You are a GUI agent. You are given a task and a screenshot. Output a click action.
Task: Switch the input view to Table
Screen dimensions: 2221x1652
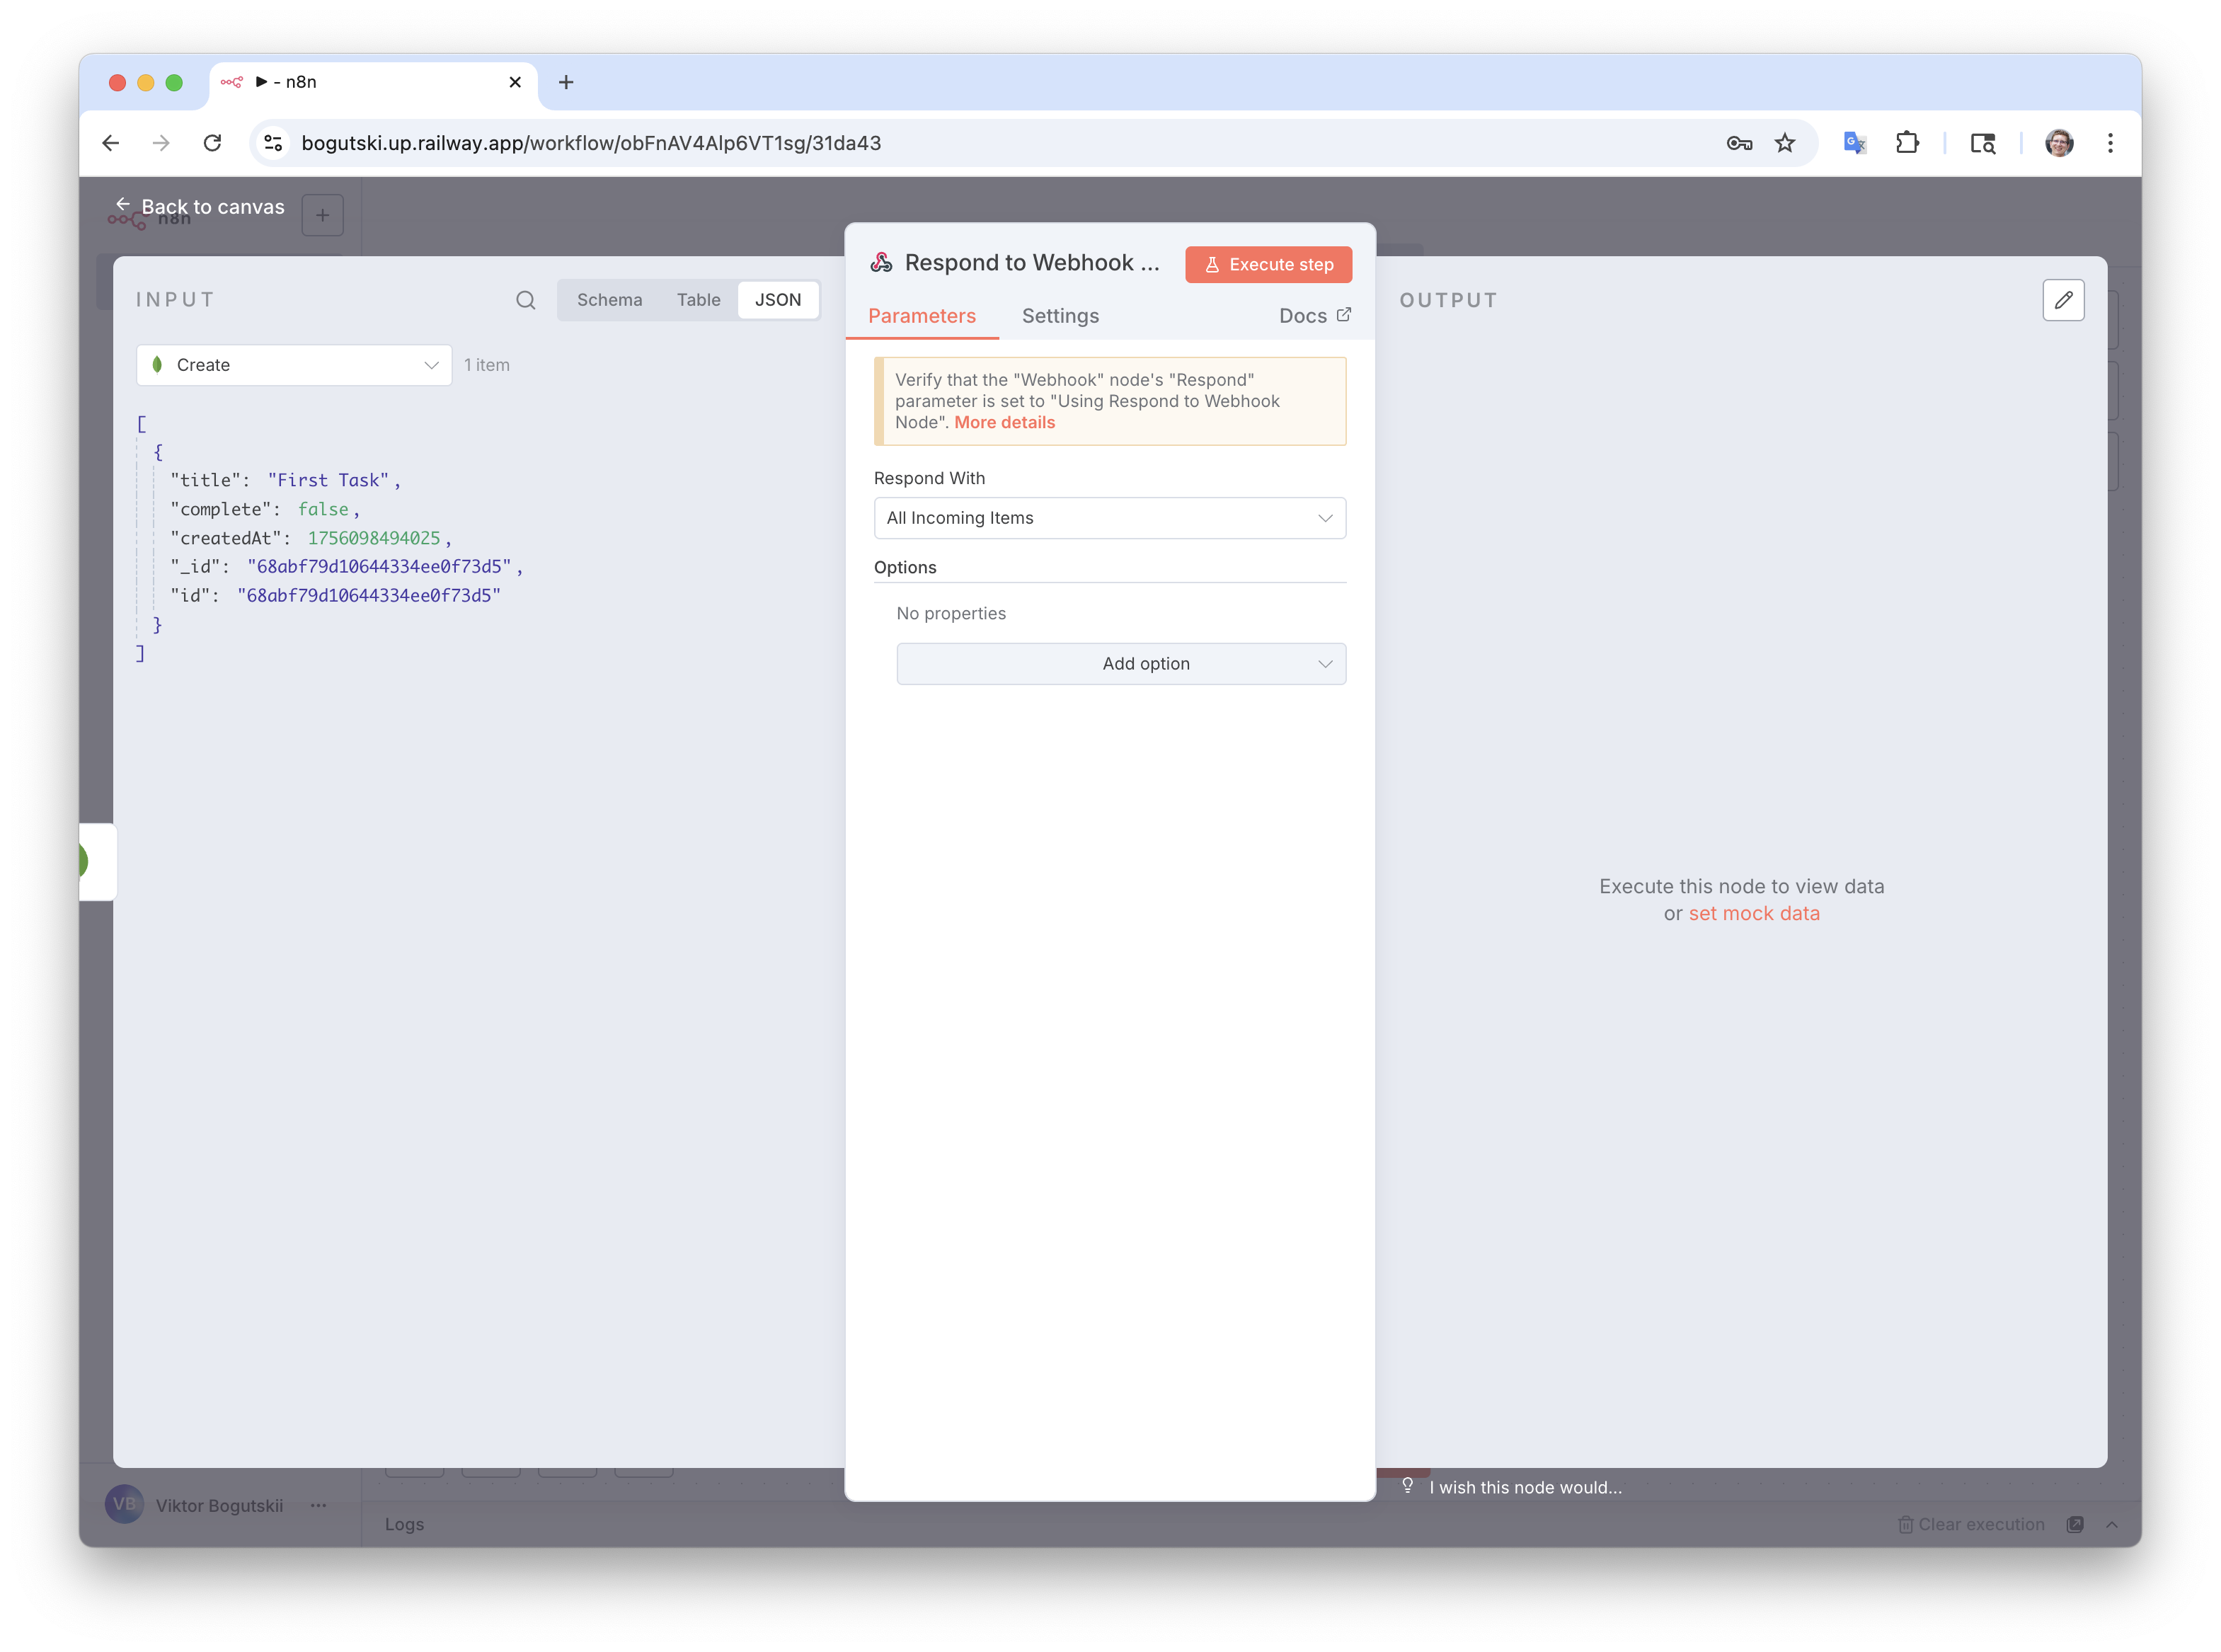(x=698, y=300)
